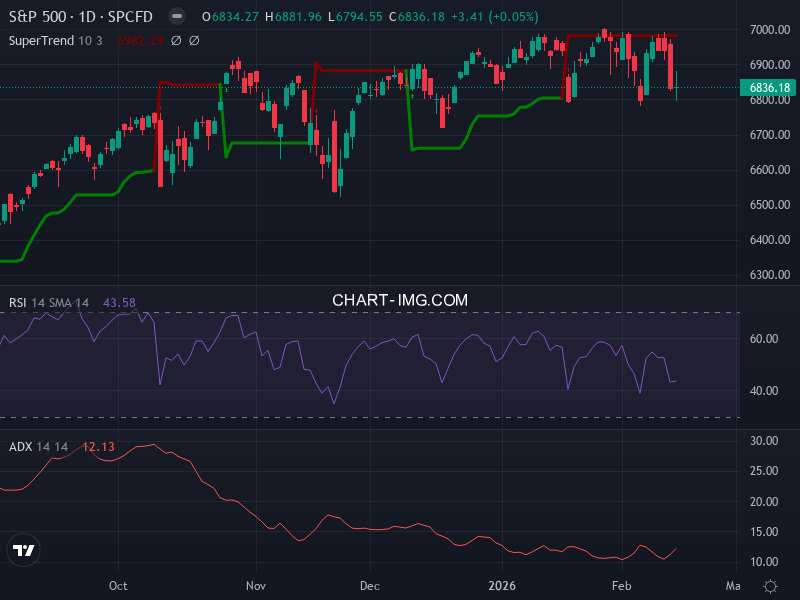This screenshot has width=800, height=600.
Task: Click the TradingView logo in the corner
Action: click(24, 550)
